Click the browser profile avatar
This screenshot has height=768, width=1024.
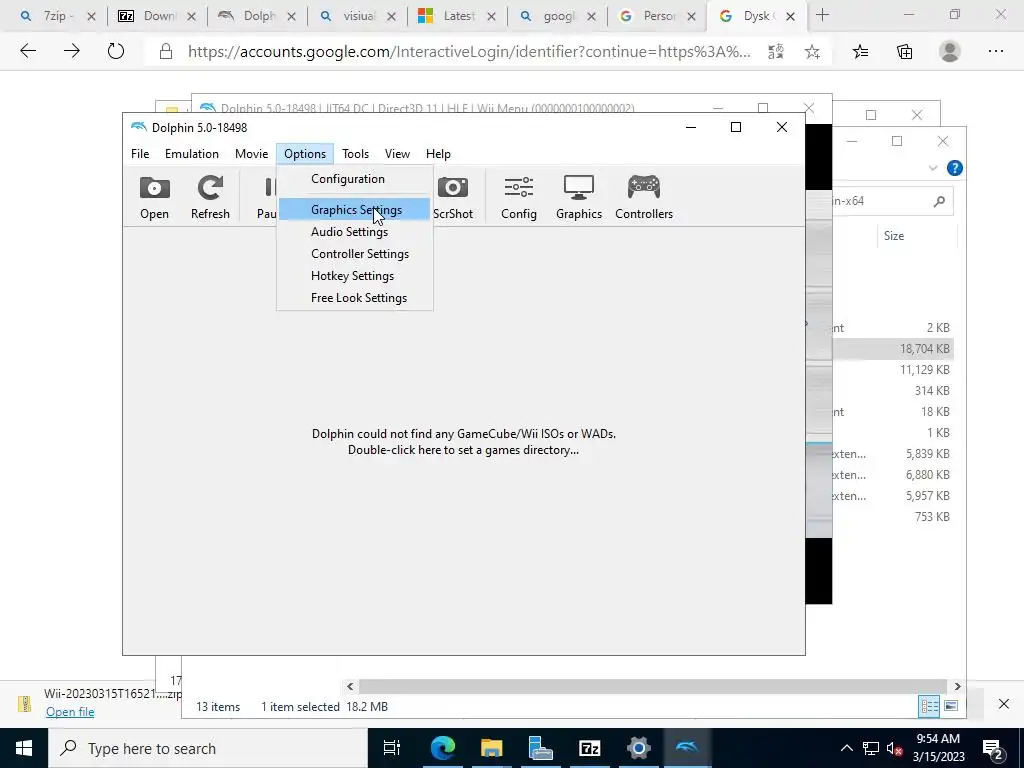coord(950,51)
